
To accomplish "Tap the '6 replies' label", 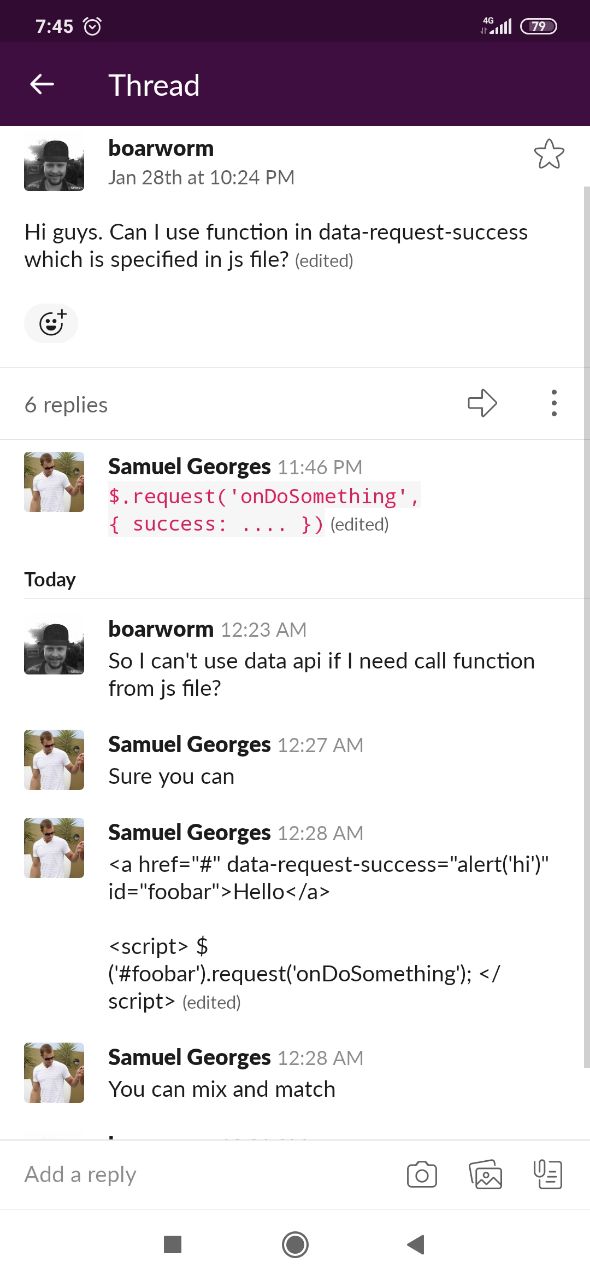I will tap(66, 404).
